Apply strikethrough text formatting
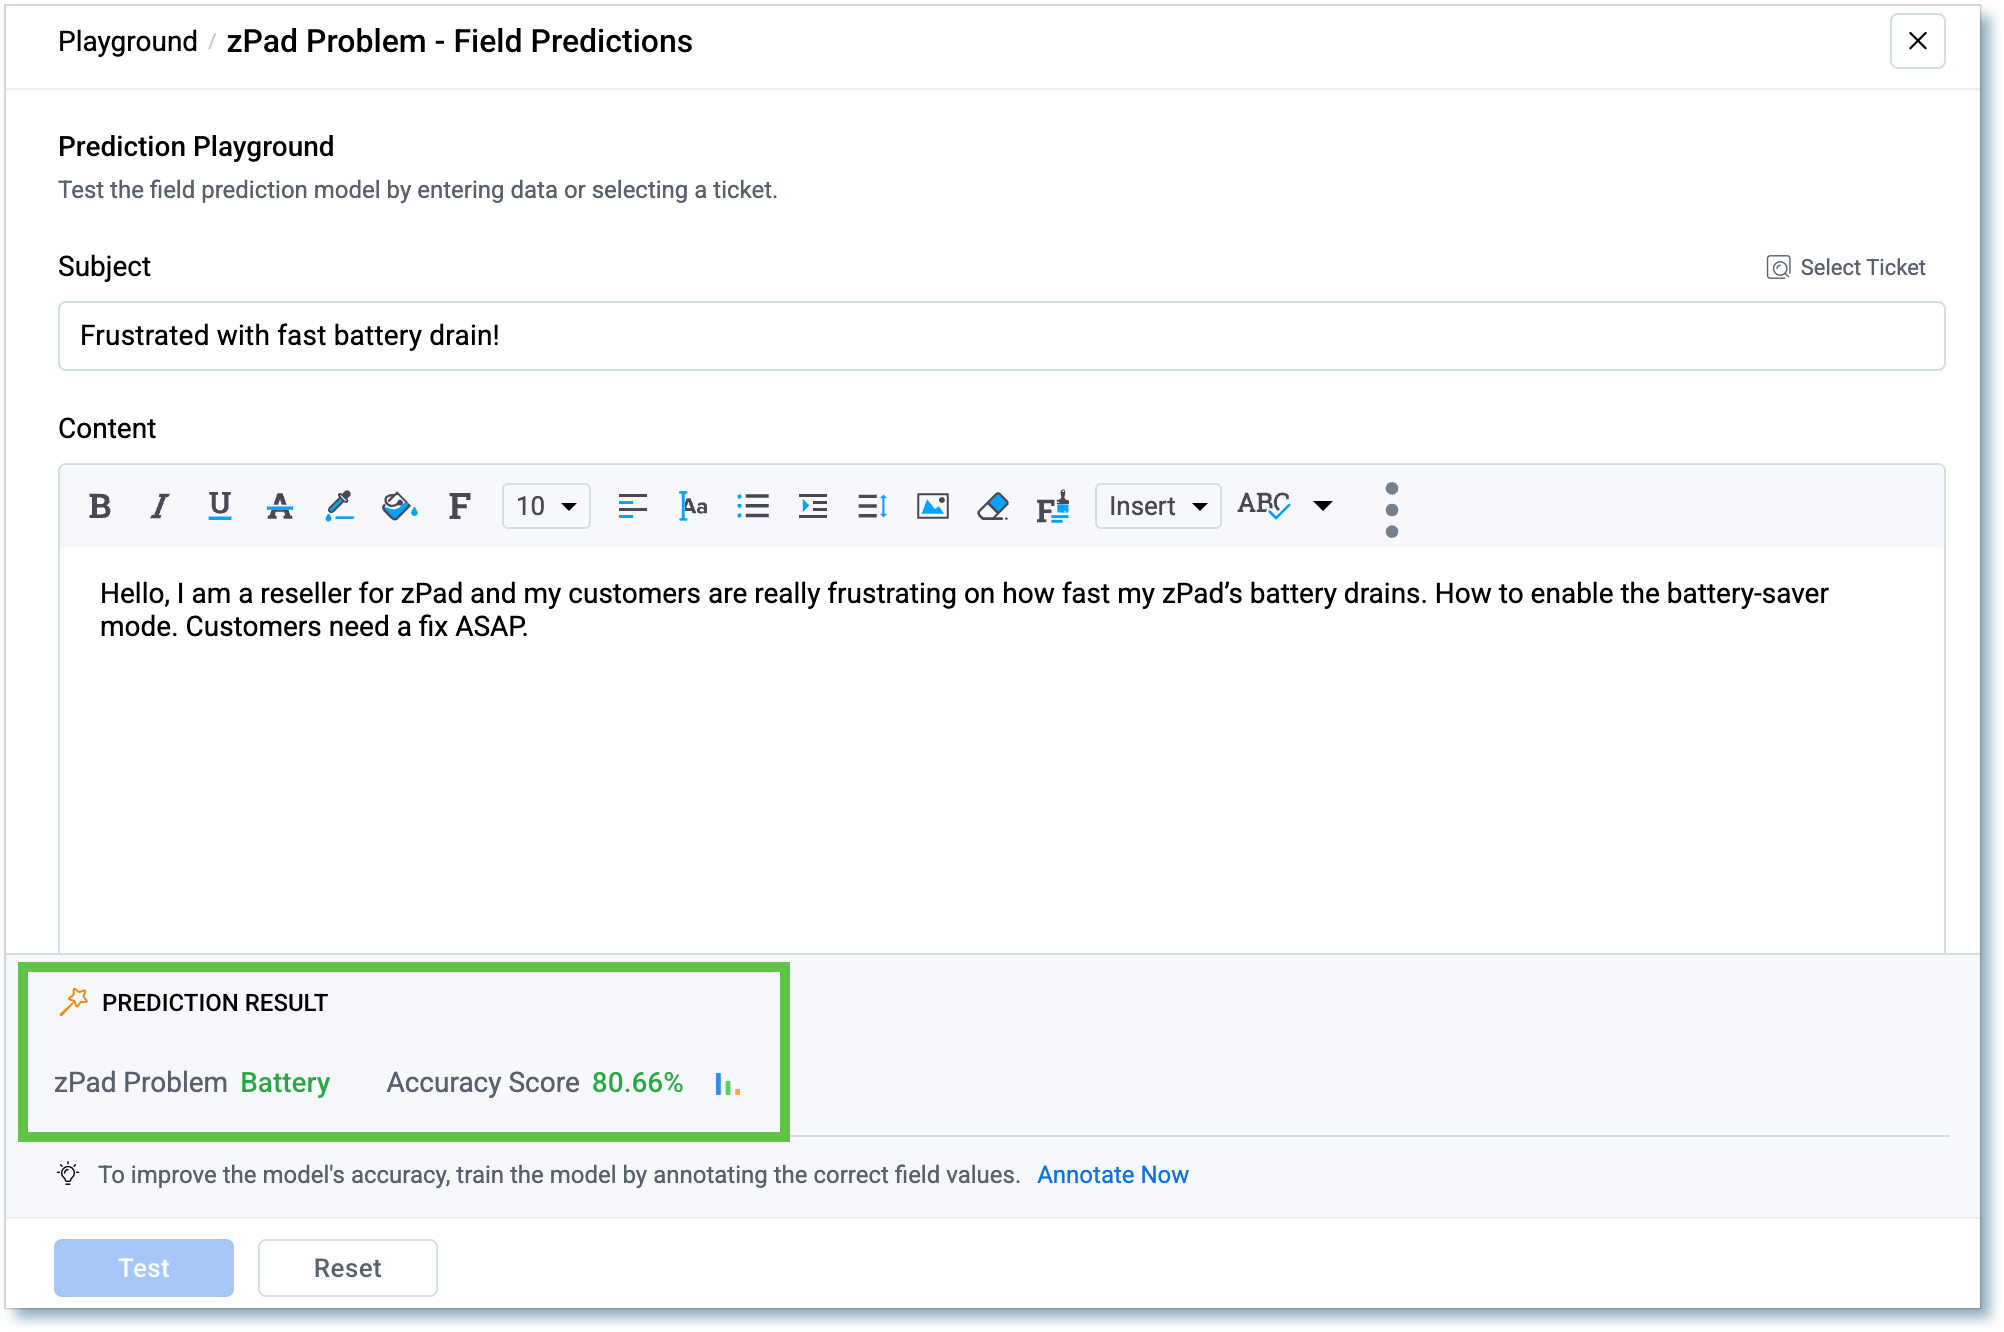Viewport: 2004px width, 1332px height. pyautogui.click(x=280, y=506)
